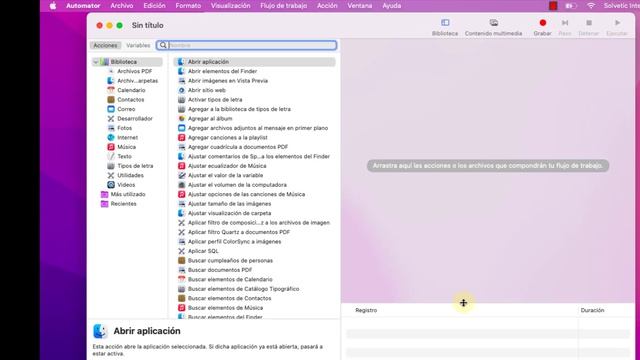Select Abrir aplicación action
This screenshot has width=640, height=360.
255,62
